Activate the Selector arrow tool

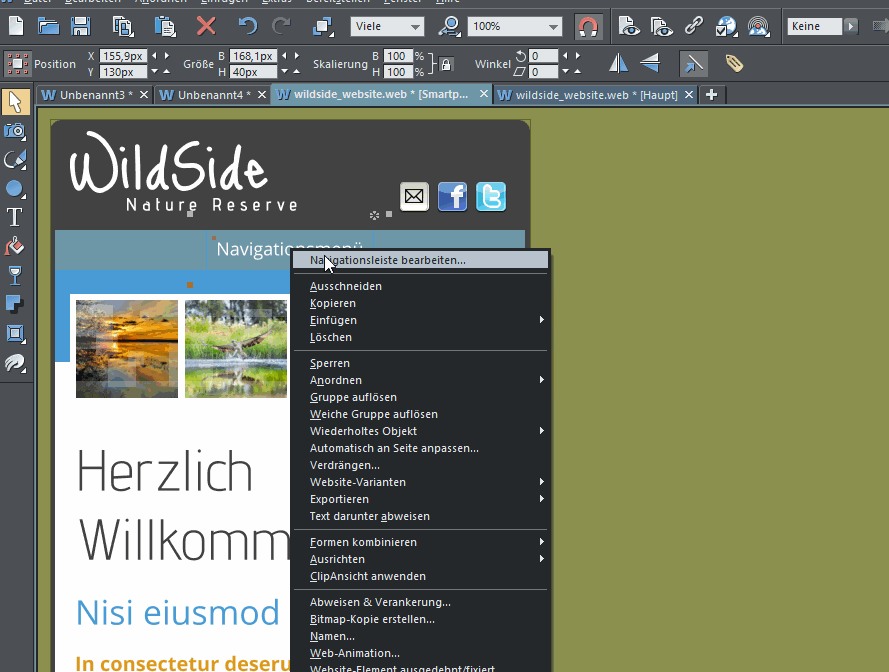tap(15, 102)
